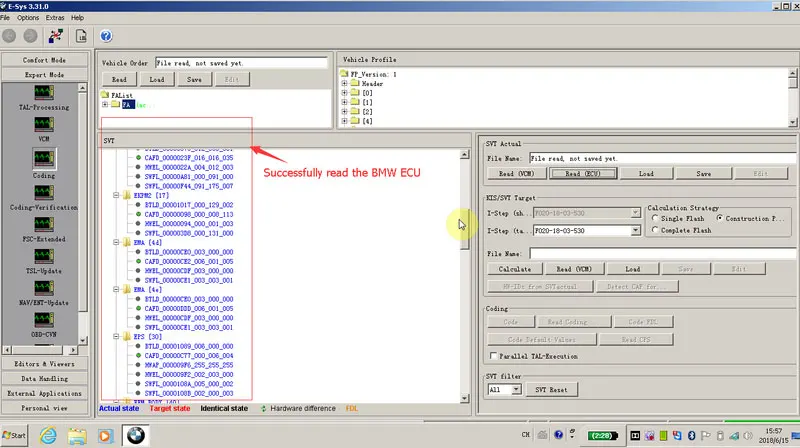Click Save button in SVT Actual
This screenshot has width=800, height=448.
coord(704,173)
